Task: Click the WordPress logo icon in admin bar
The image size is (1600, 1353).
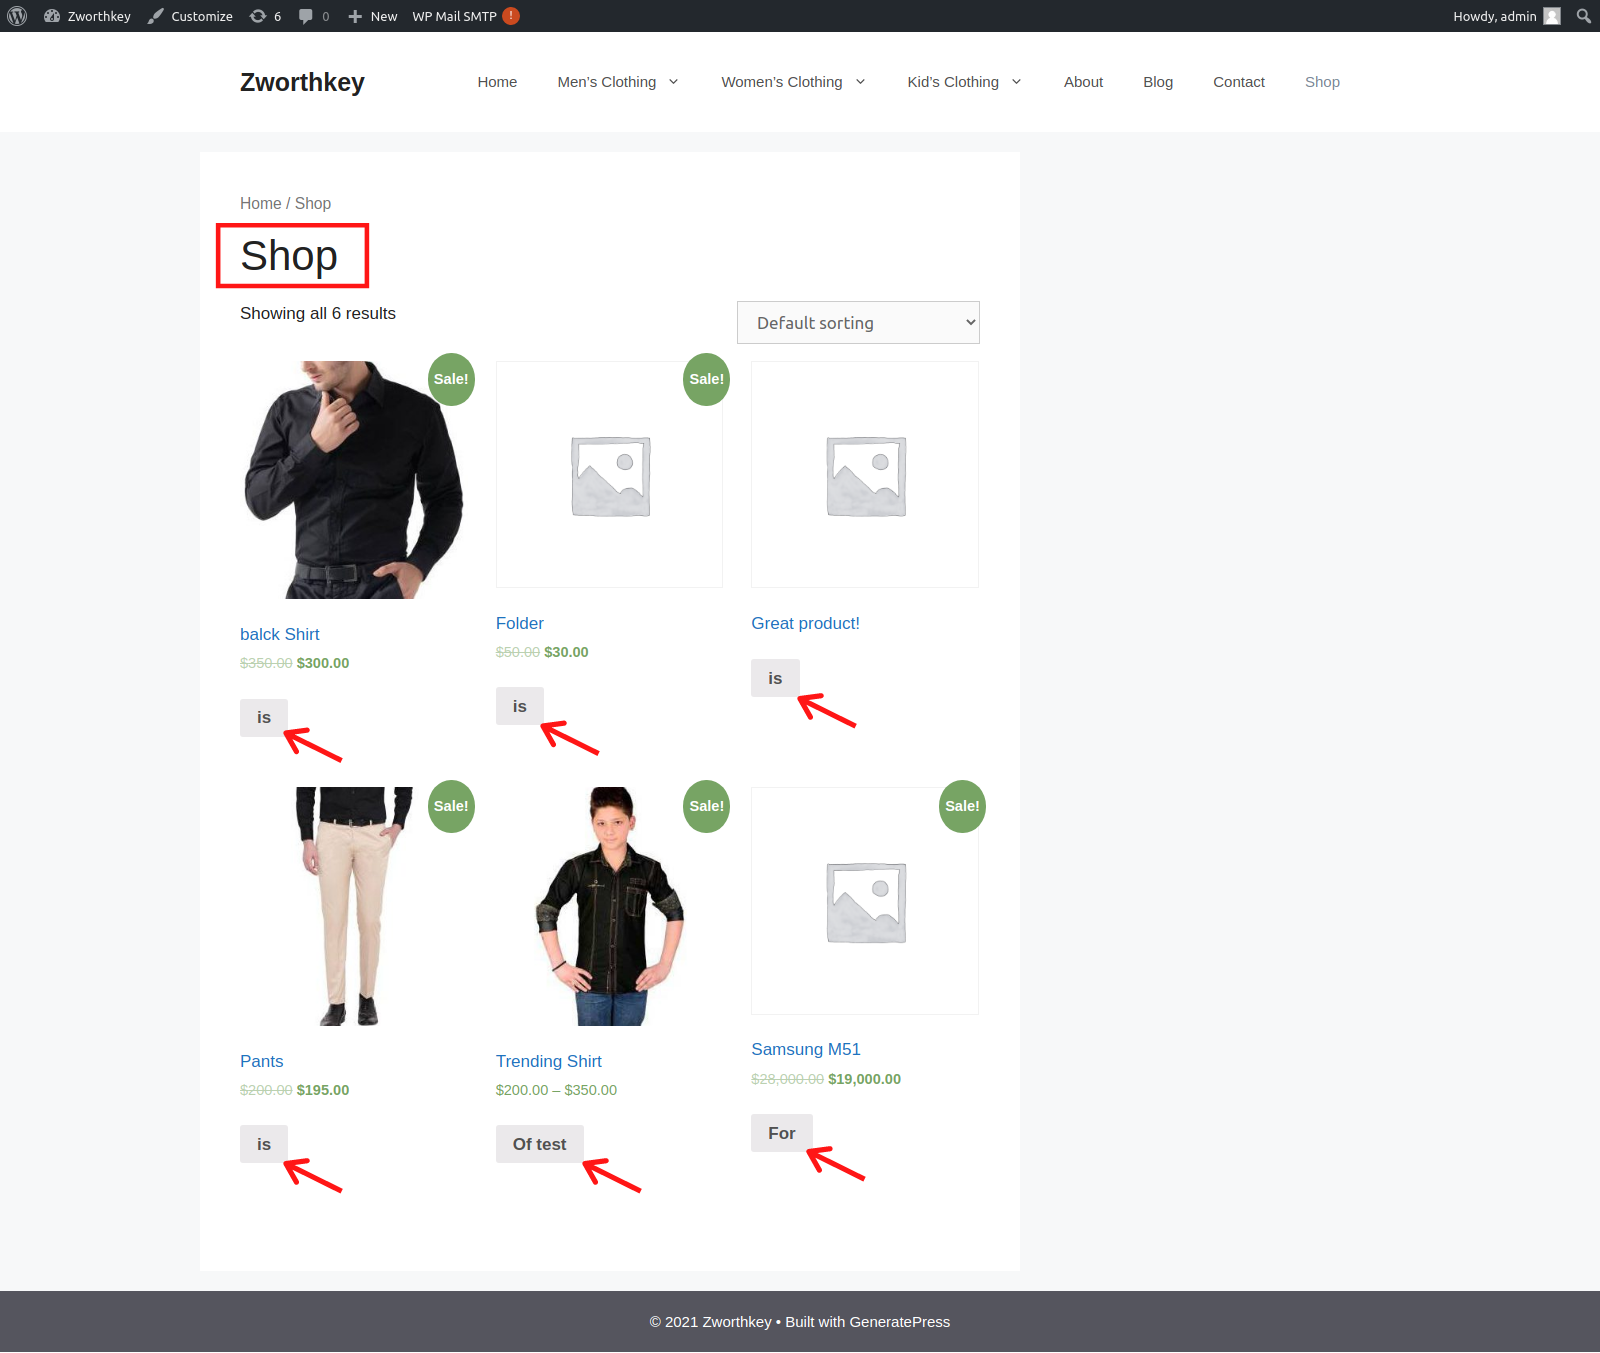Action: (17, 16)
